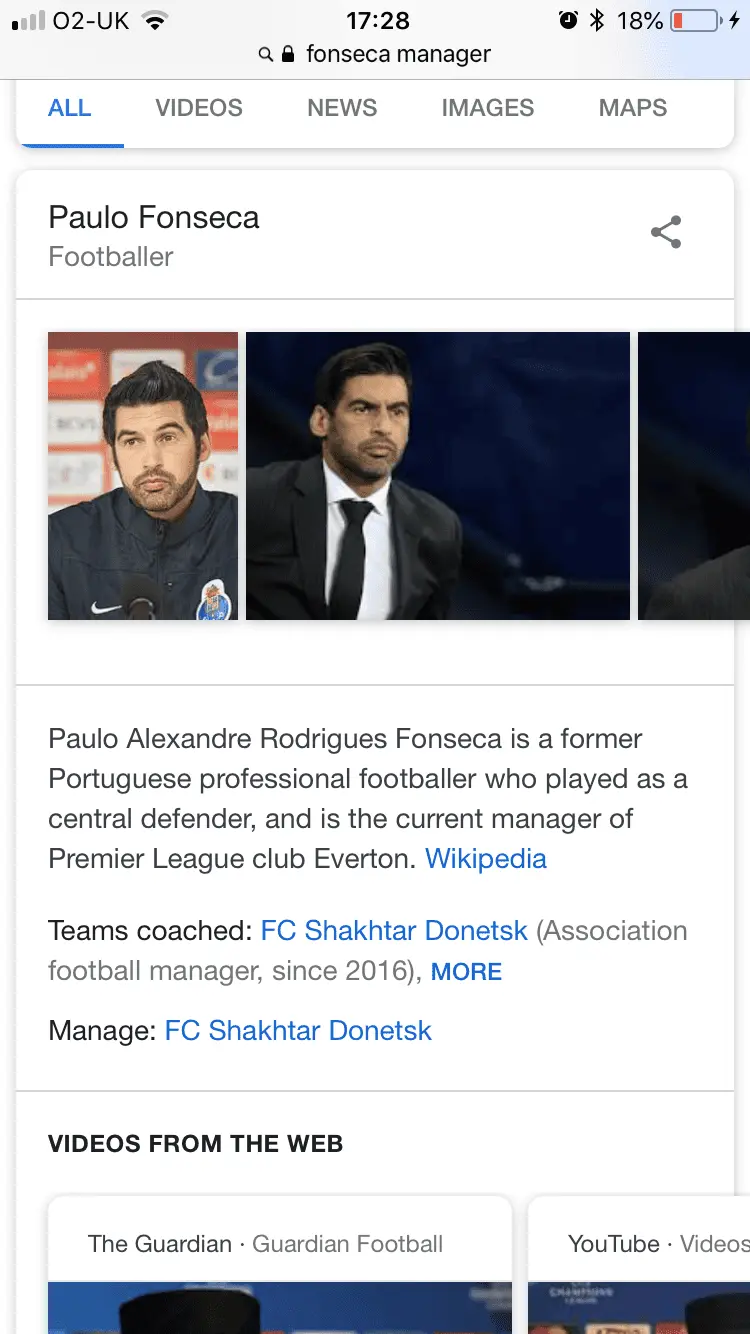
Task: Tap the Wi-Fi signal icon
Action: [154, 20]
